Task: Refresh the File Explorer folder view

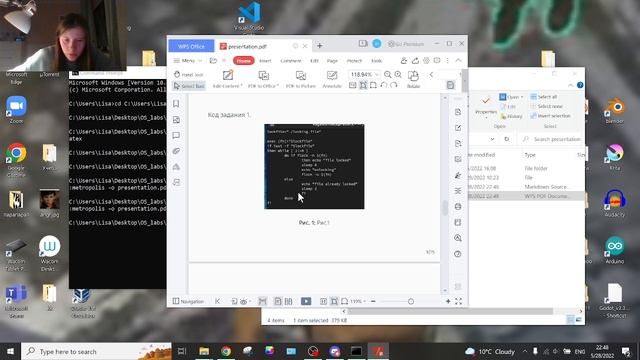Action: [x=507, y=139]
